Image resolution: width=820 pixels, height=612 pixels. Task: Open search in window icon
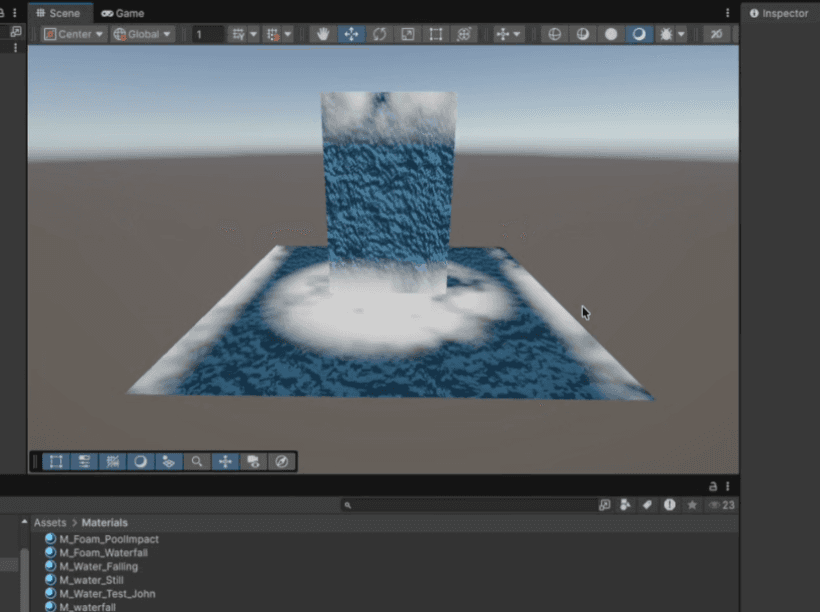tap(605, 505)
